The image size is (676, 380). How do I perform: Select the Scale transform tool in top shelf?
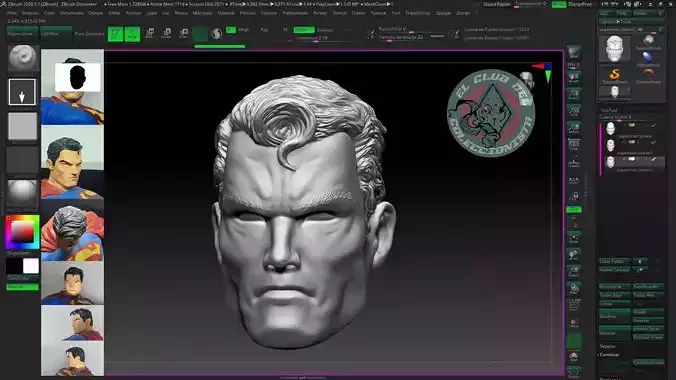click(166, 34)
